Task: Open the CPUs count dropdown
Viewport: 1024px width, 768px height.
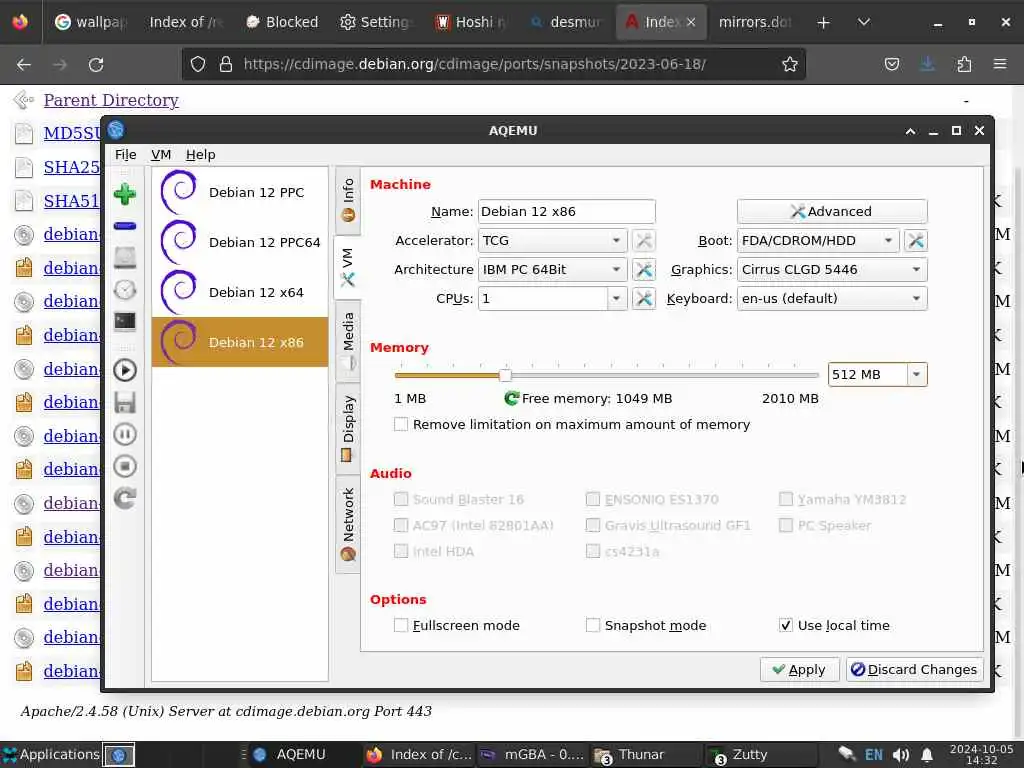Action: point(616,298)
